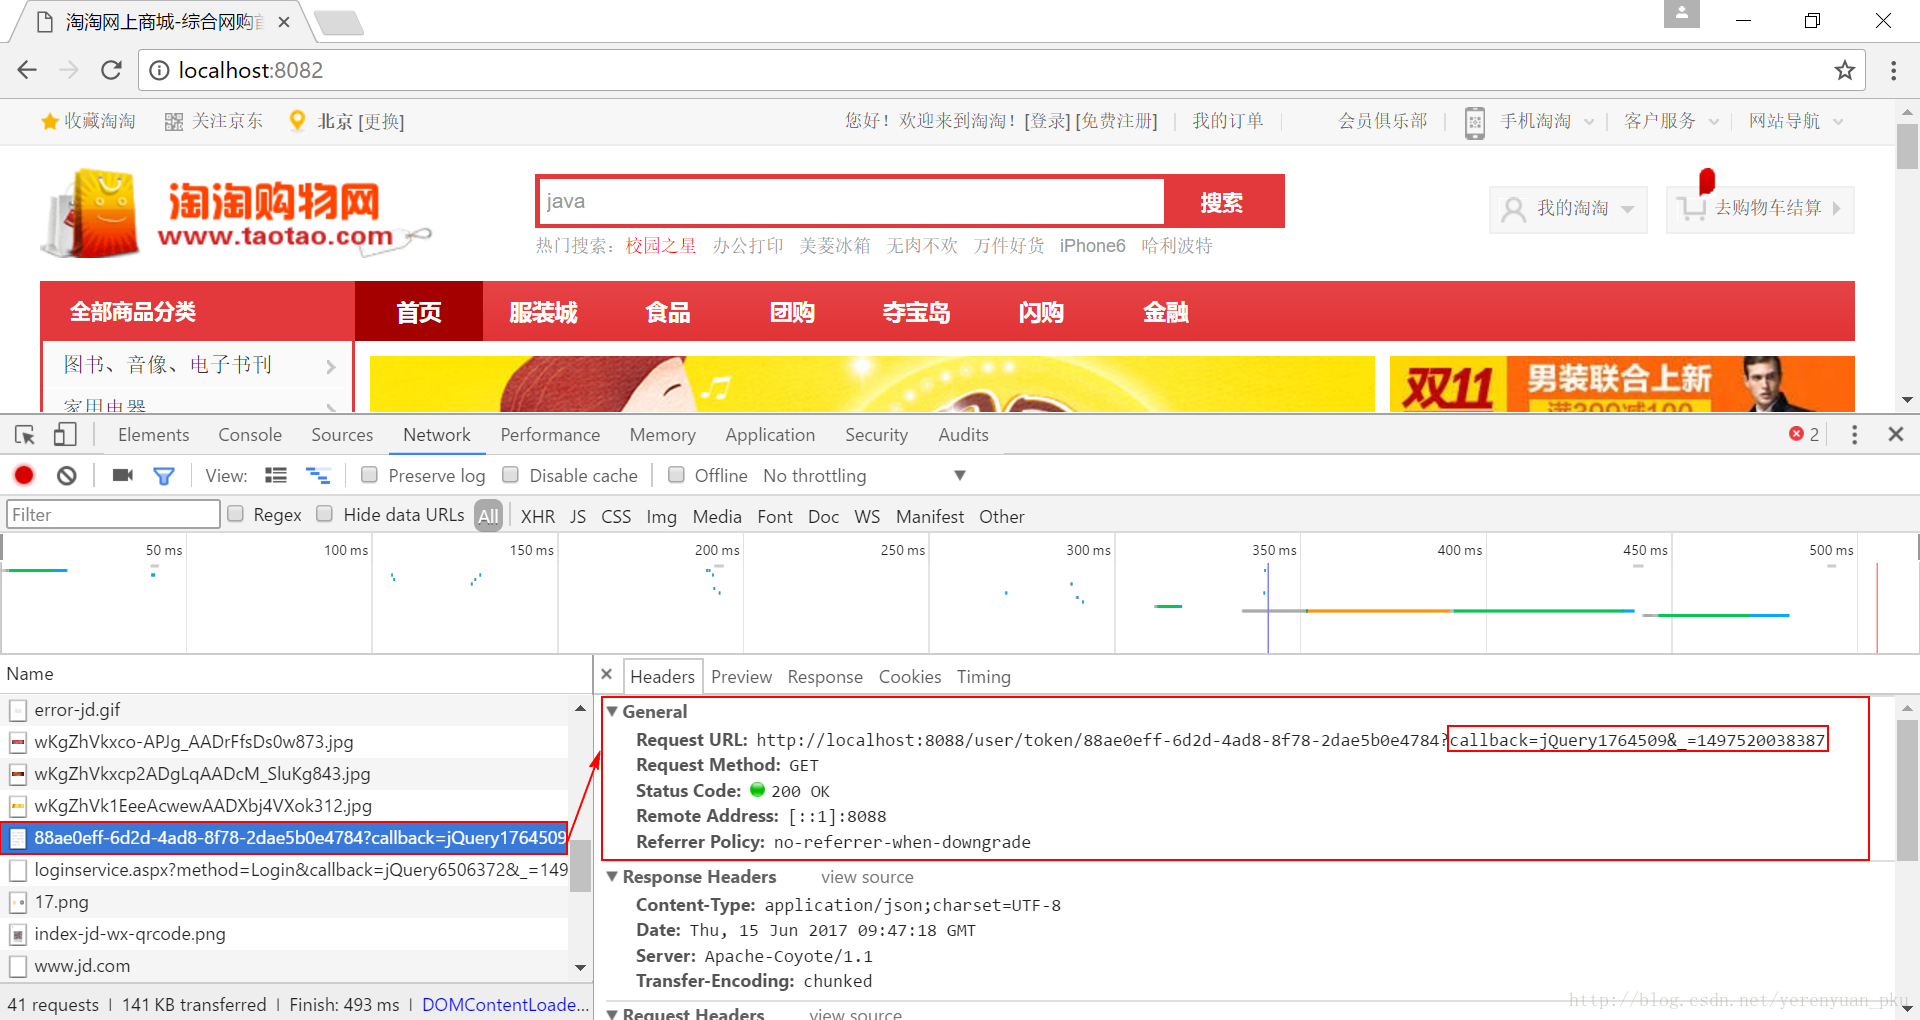
Task: Toggle the device toolbar icon
Action: pyautogui.click(x=65, y=435)
